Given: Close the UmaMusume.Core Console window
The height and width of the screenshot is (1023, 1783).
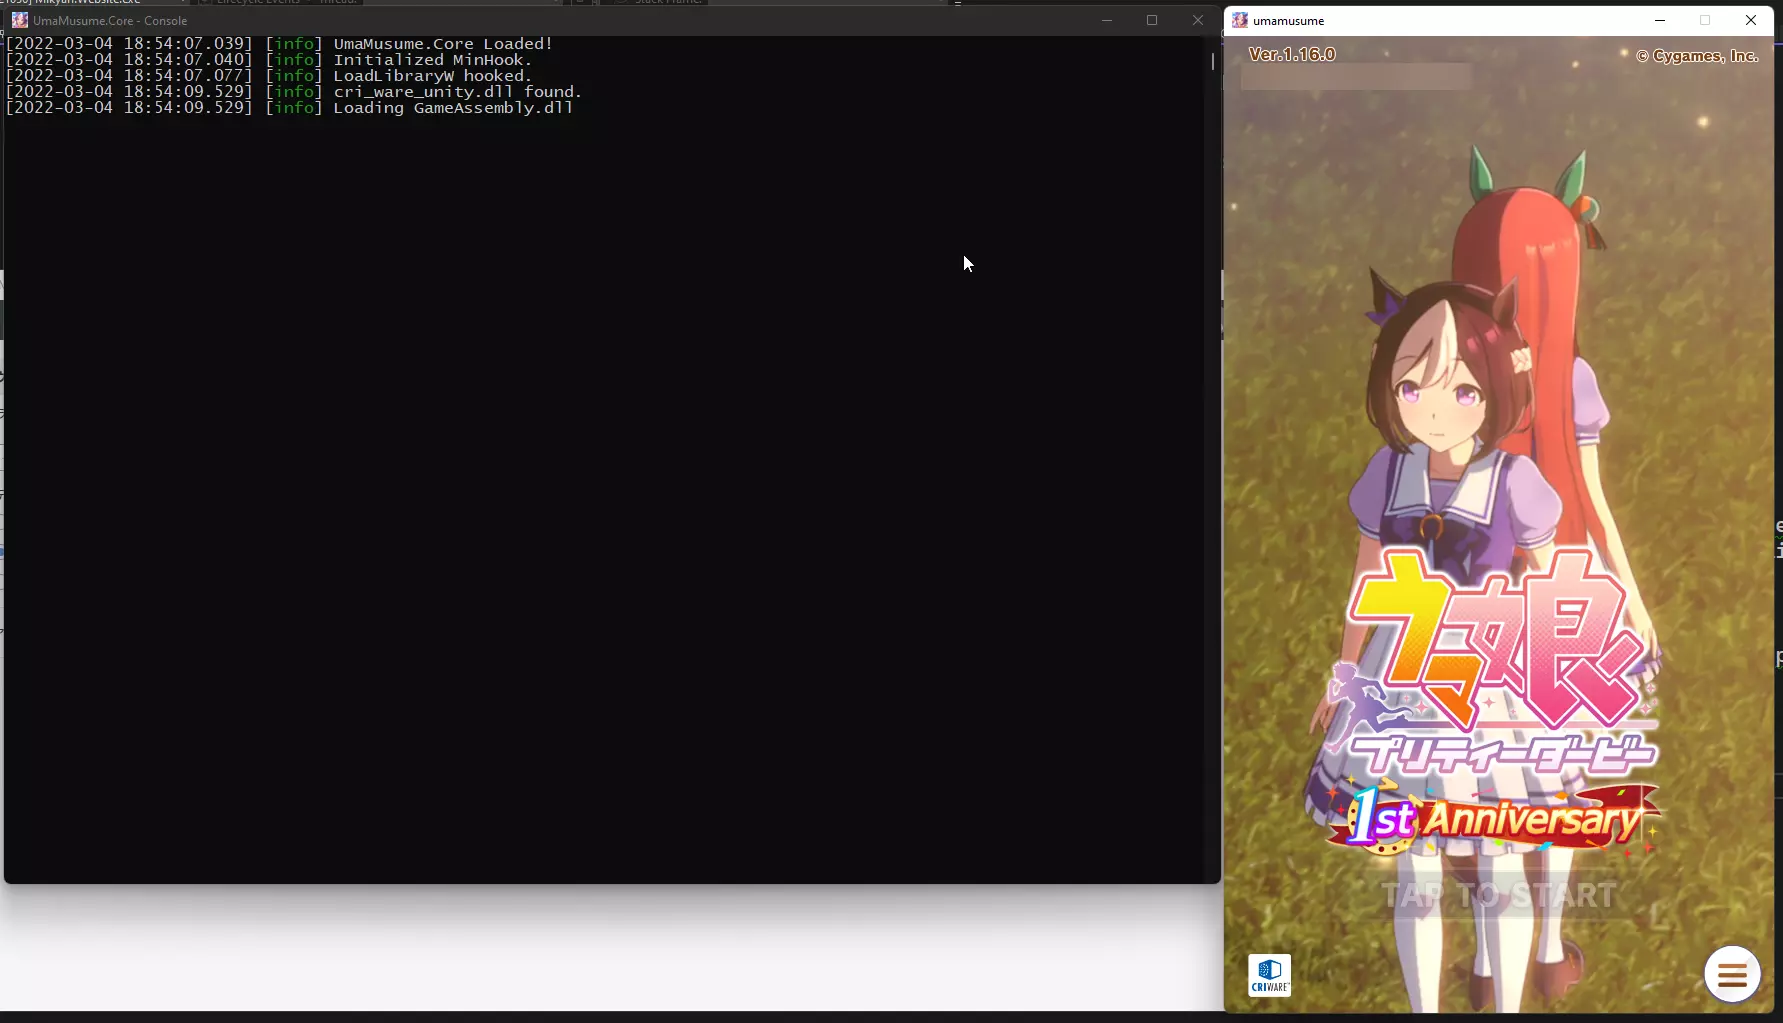Looking at the screenshot, I should [x=1198, y=20].
